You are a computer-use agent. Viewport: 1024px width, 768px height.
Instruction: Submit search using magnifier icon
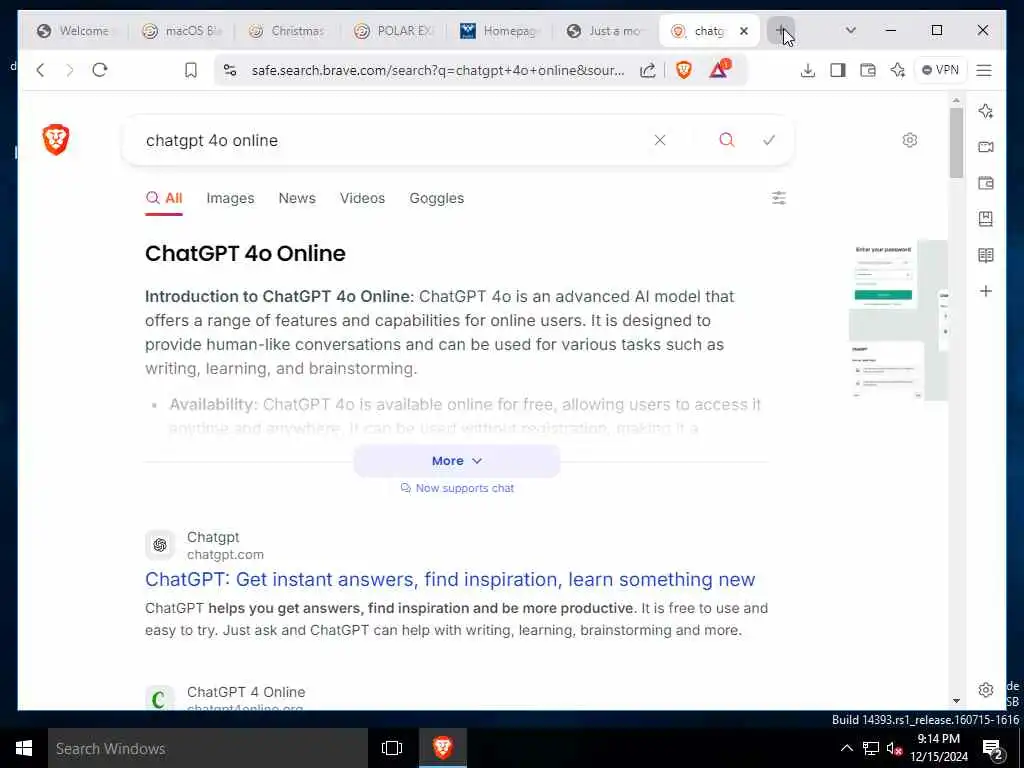[x=727, y=140]
